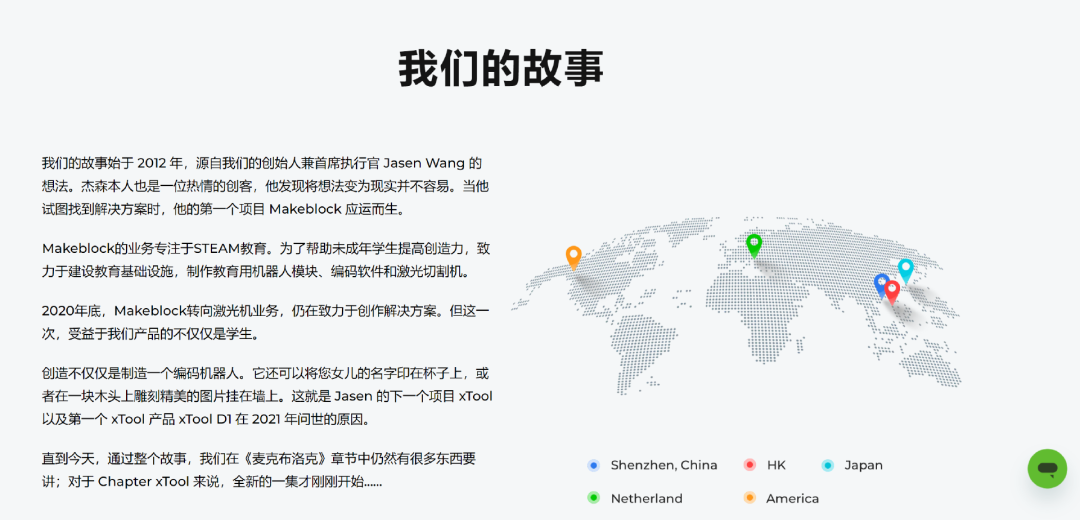The width and height of the screenshot is (1080, 520).
Task: Click the orange America map pin
Action: click(573, 258)
